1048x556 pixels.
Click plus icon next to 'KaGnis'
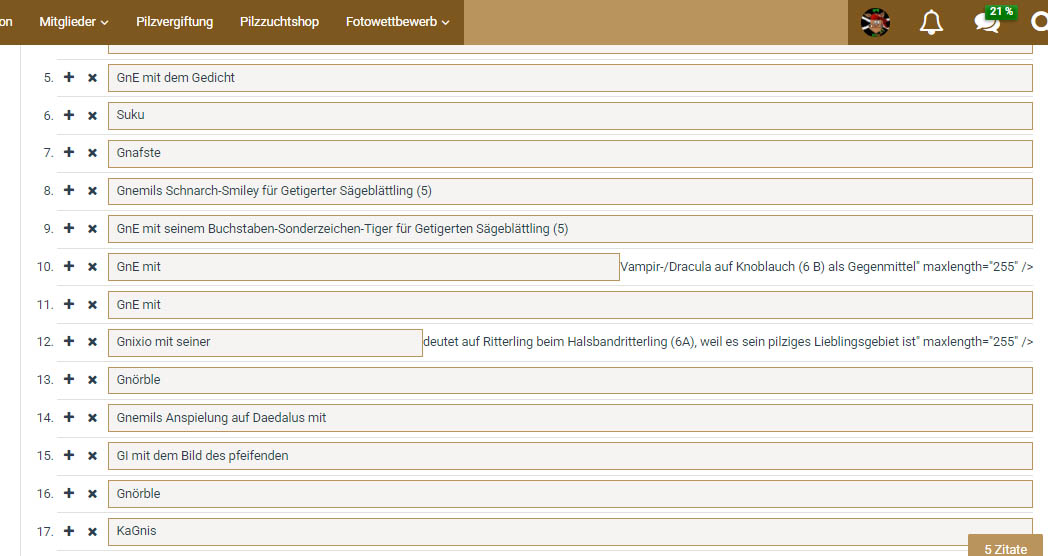(69, 531)
